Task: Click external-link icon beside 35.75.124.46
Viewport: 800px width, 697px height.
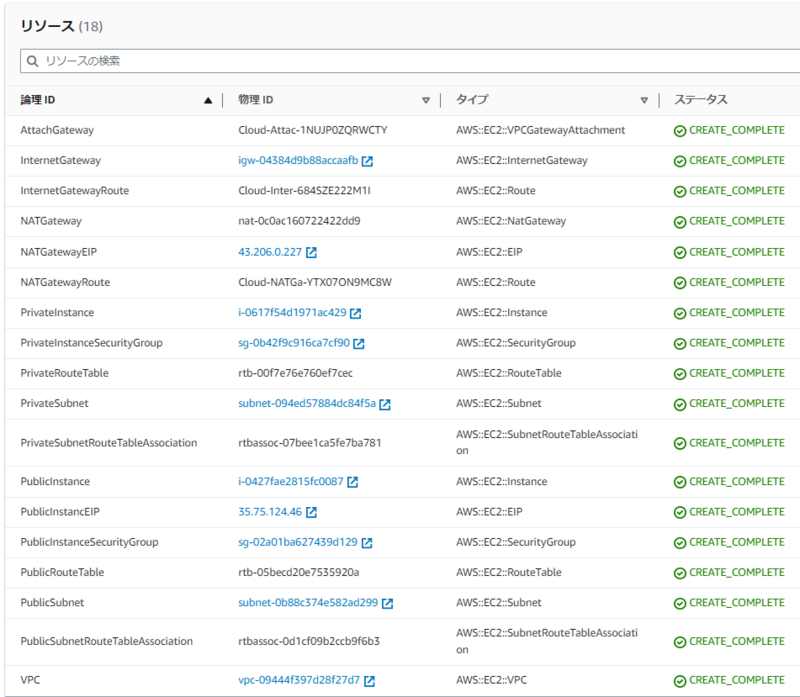Action: pos(311,512)
